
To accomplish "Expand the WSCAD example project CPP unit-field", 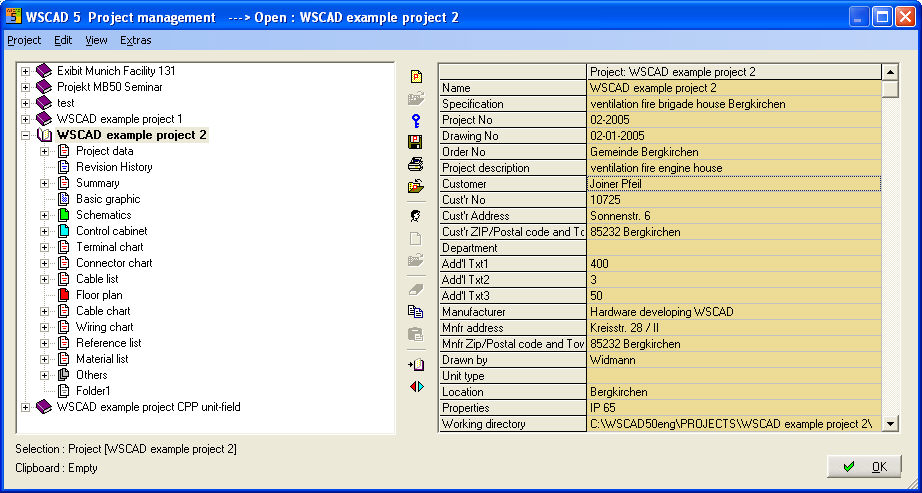I will tap(25, 407).
